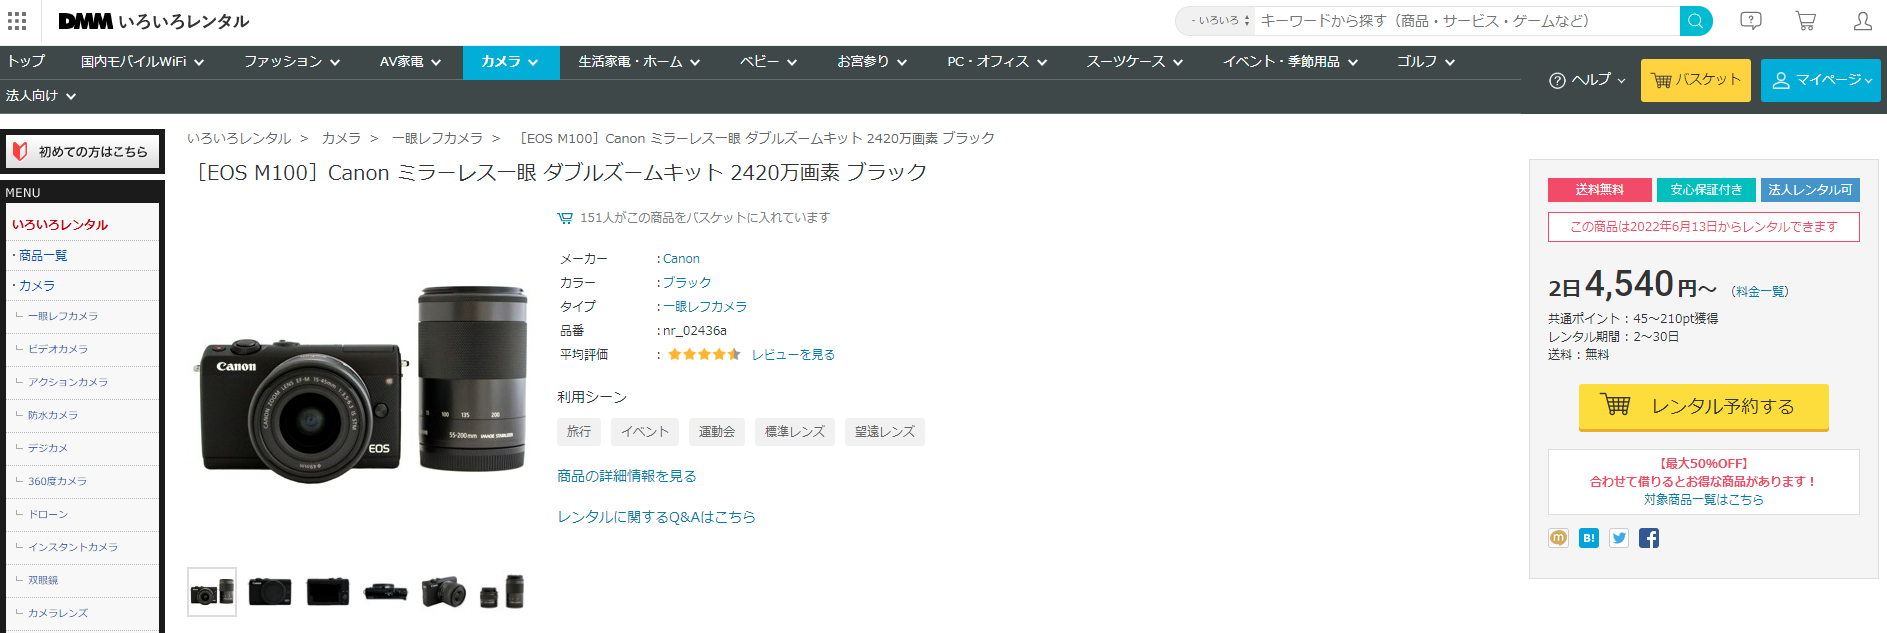This screenshot has height=633, width=1887.
Task: Expand the 生活家電・ホーム menu
Action: tap(639, 62)
